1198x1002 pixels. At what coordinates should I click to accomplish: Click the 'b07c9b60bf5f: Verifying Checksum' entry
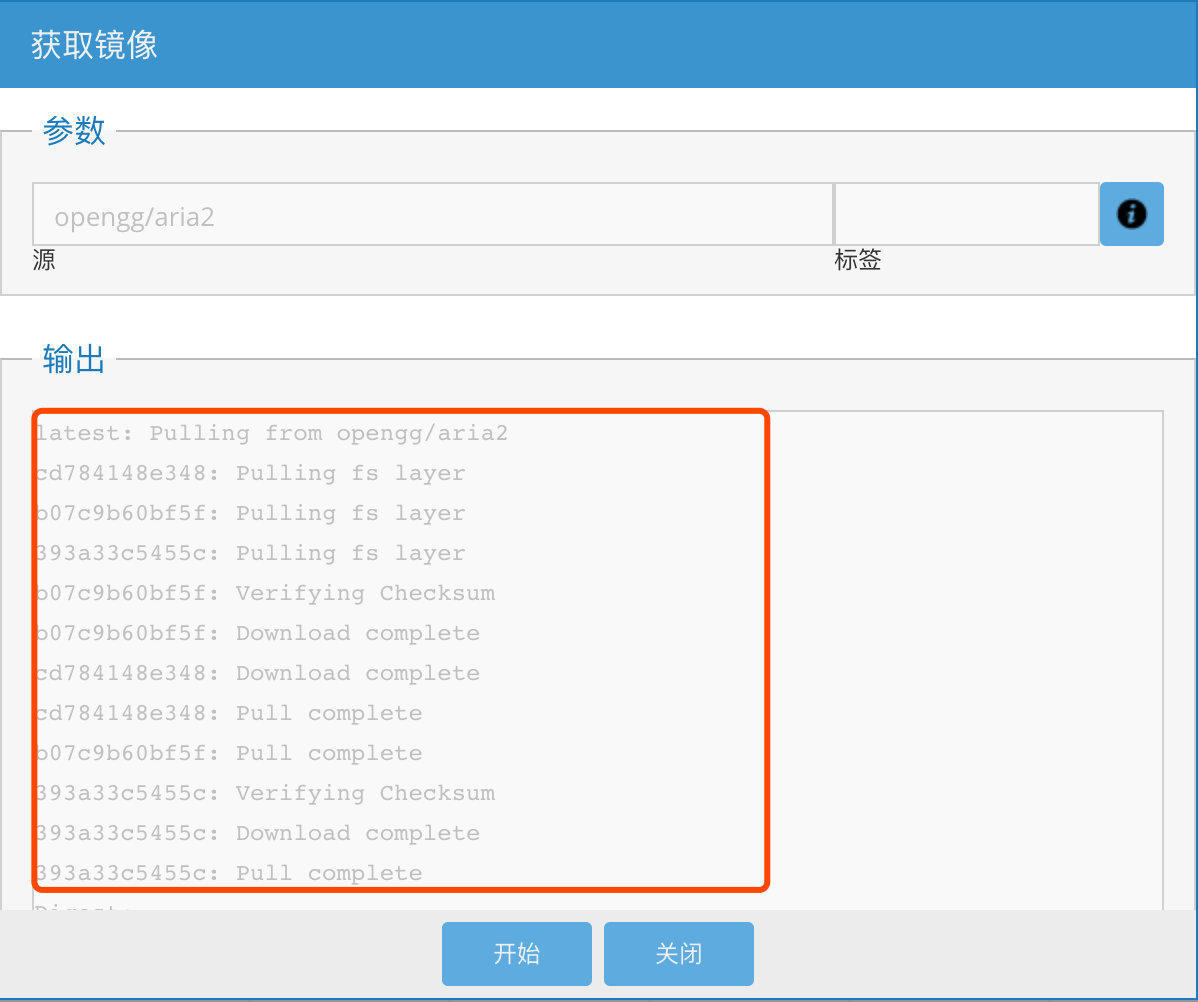(265, 592)
